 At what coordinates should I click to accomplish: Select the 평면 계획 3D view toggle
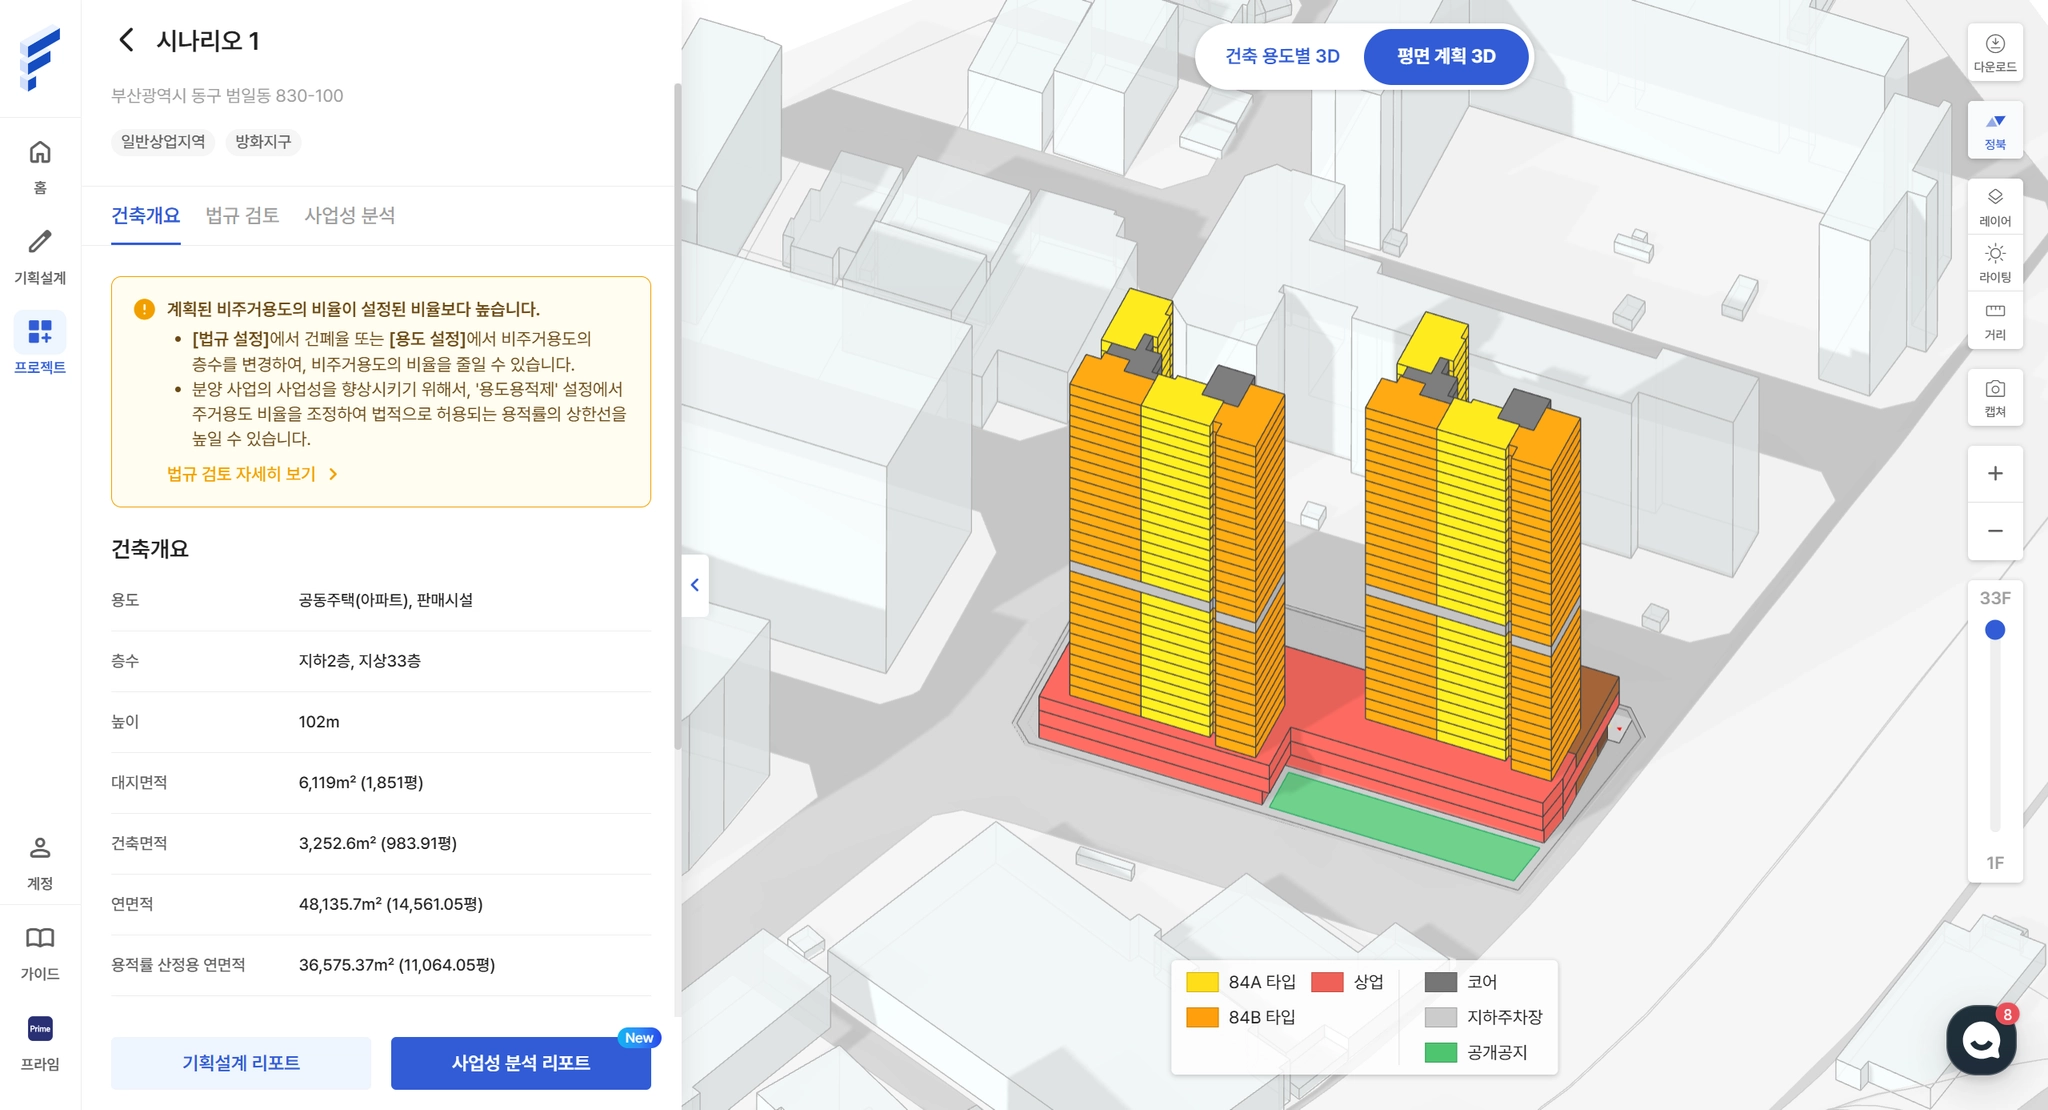click(x=1445, y=56)
